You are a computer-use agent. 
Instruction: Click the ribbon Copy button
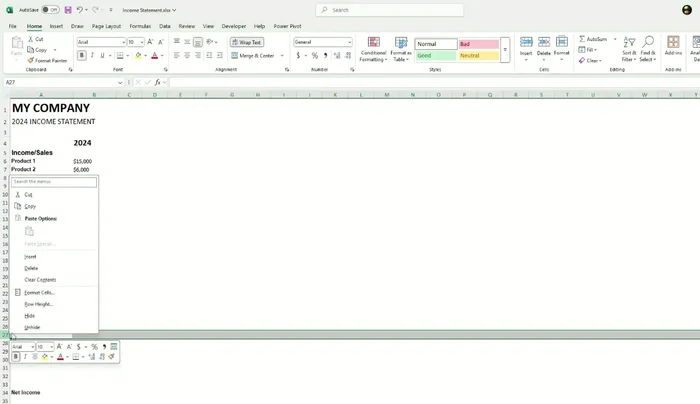point(38,50)
